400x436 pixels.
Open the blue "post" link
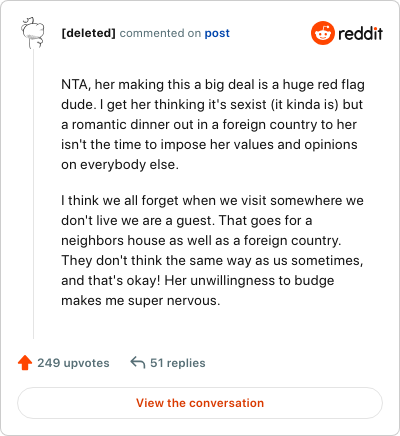[x=217, y=33]
